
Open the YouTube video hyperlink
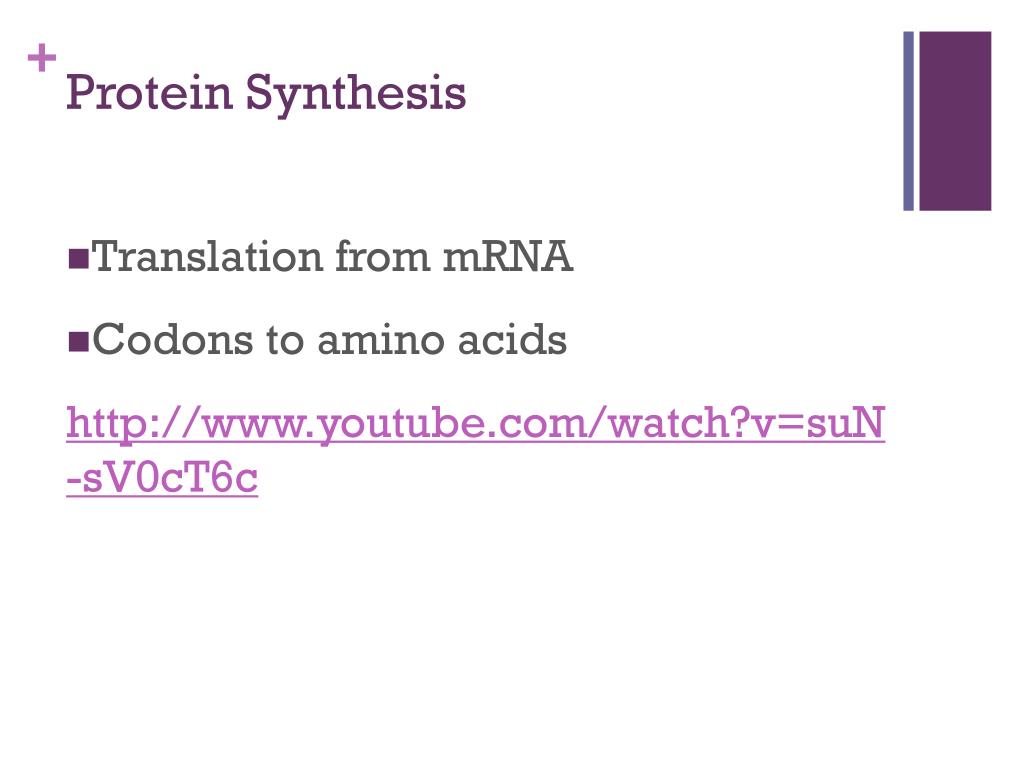(x=475, y=451)
